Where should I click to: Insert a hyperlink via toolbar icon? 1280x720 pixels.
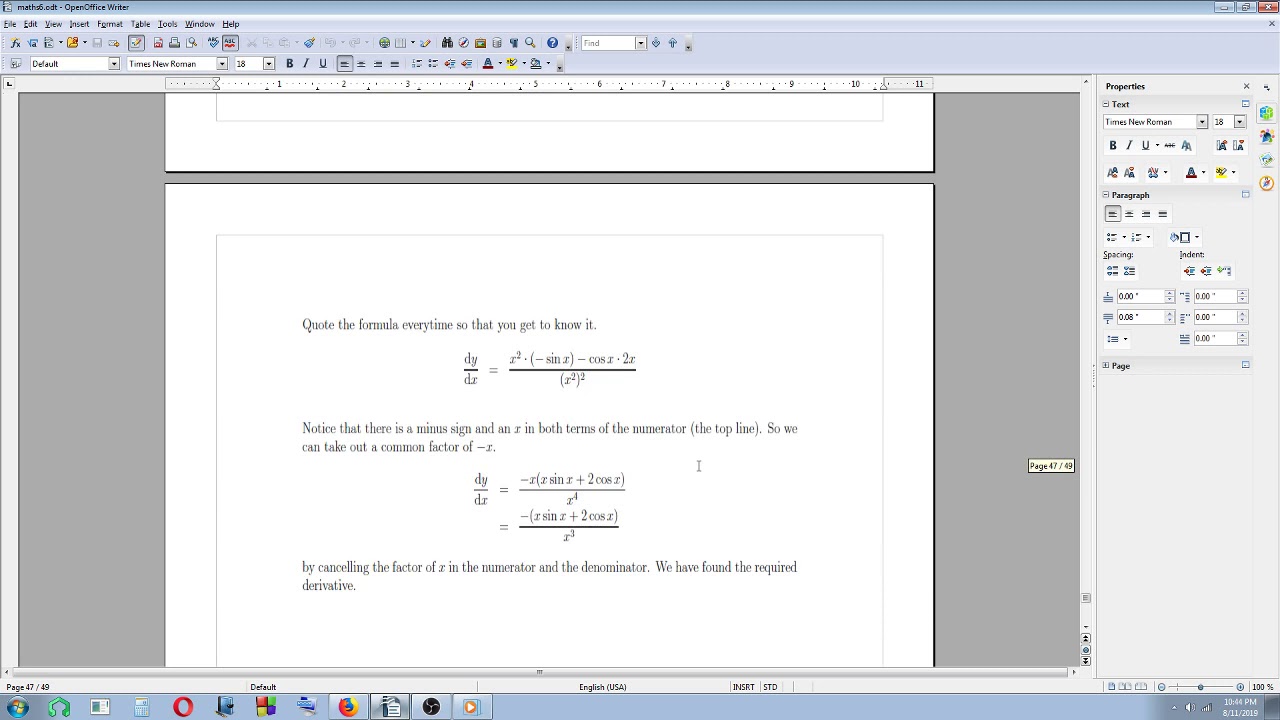[384, 43]
